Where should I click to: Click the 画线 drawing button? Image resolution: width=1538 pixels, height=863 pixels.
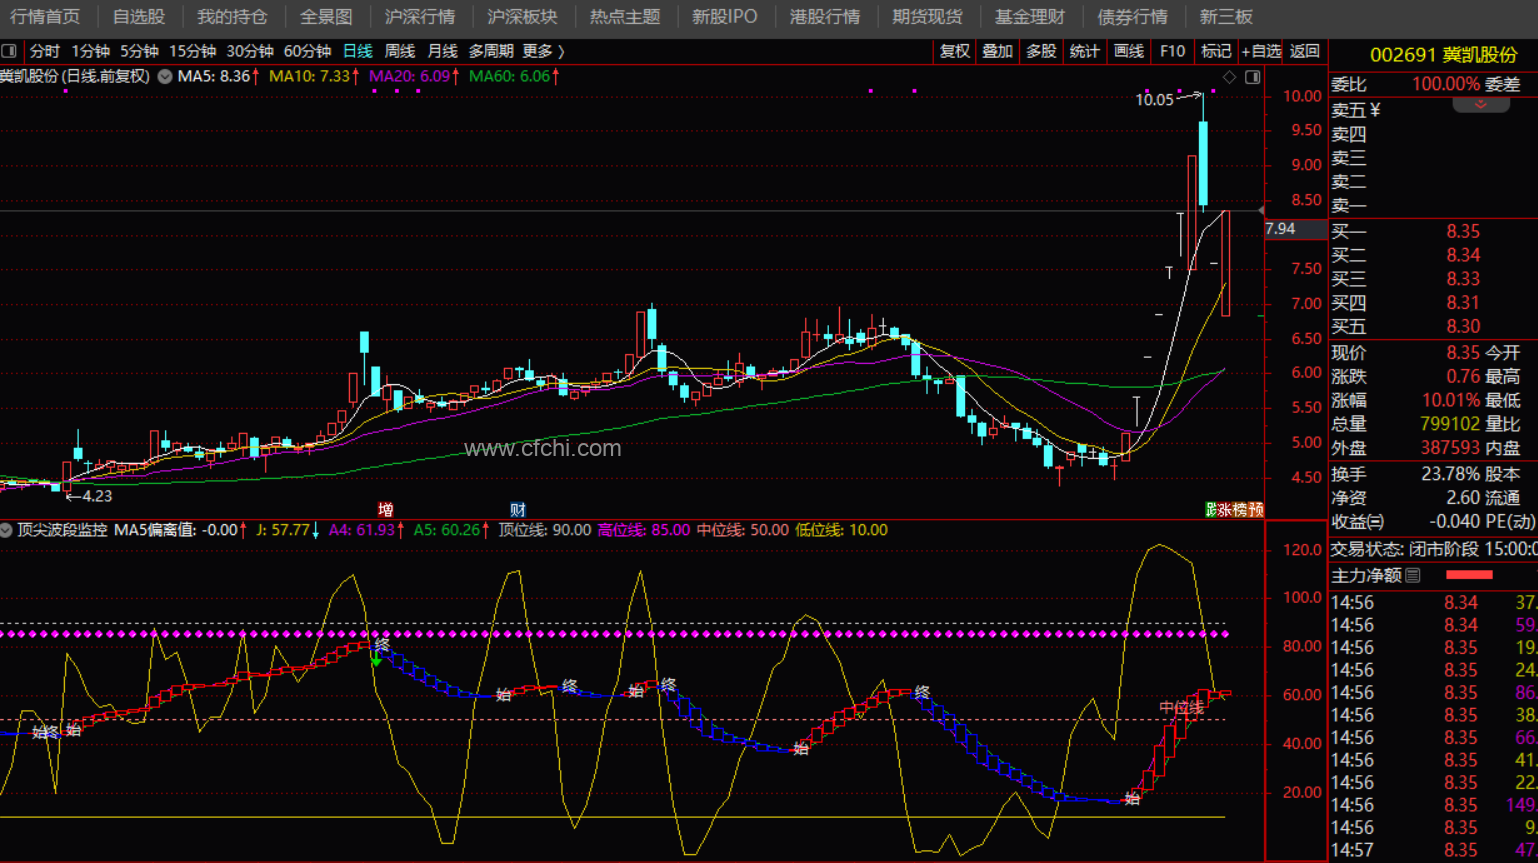click(x=1128, y=51)
